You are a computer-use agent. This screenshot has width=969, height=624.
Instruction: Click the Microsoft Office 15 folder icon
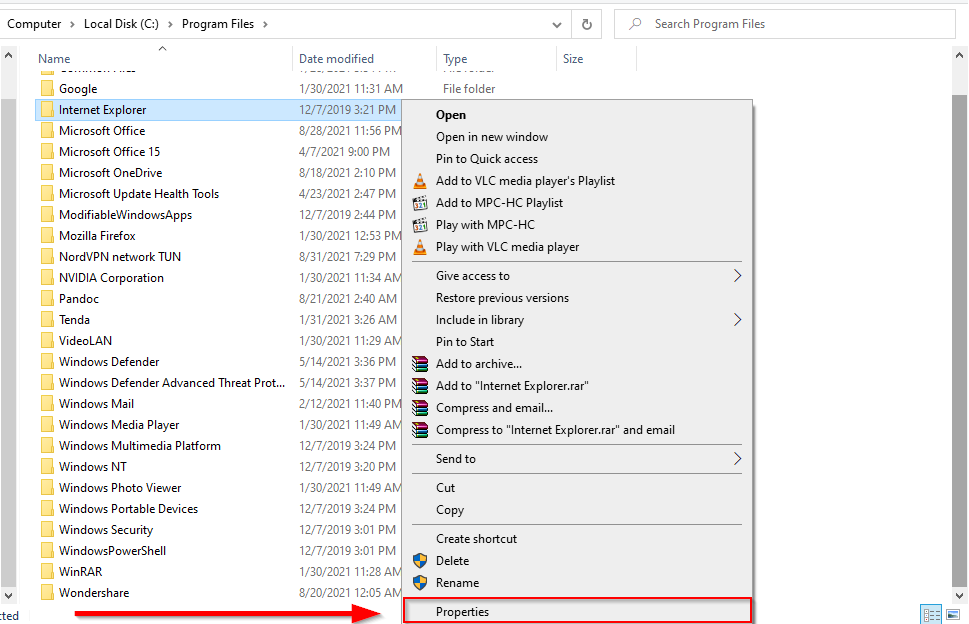(47, 152)
